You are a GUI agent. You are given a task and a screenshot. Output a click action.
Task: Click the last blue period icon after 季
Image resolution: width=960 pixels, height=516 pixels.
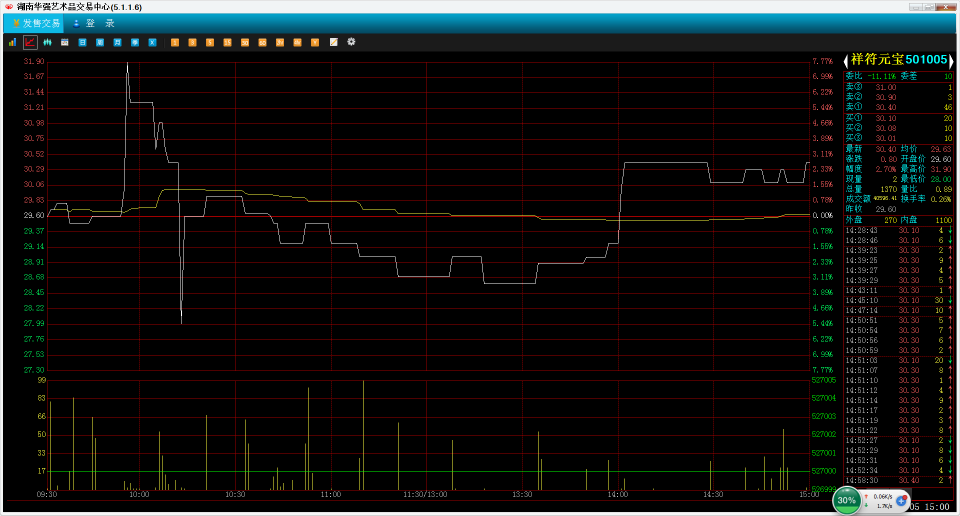[x=152, y=42]
